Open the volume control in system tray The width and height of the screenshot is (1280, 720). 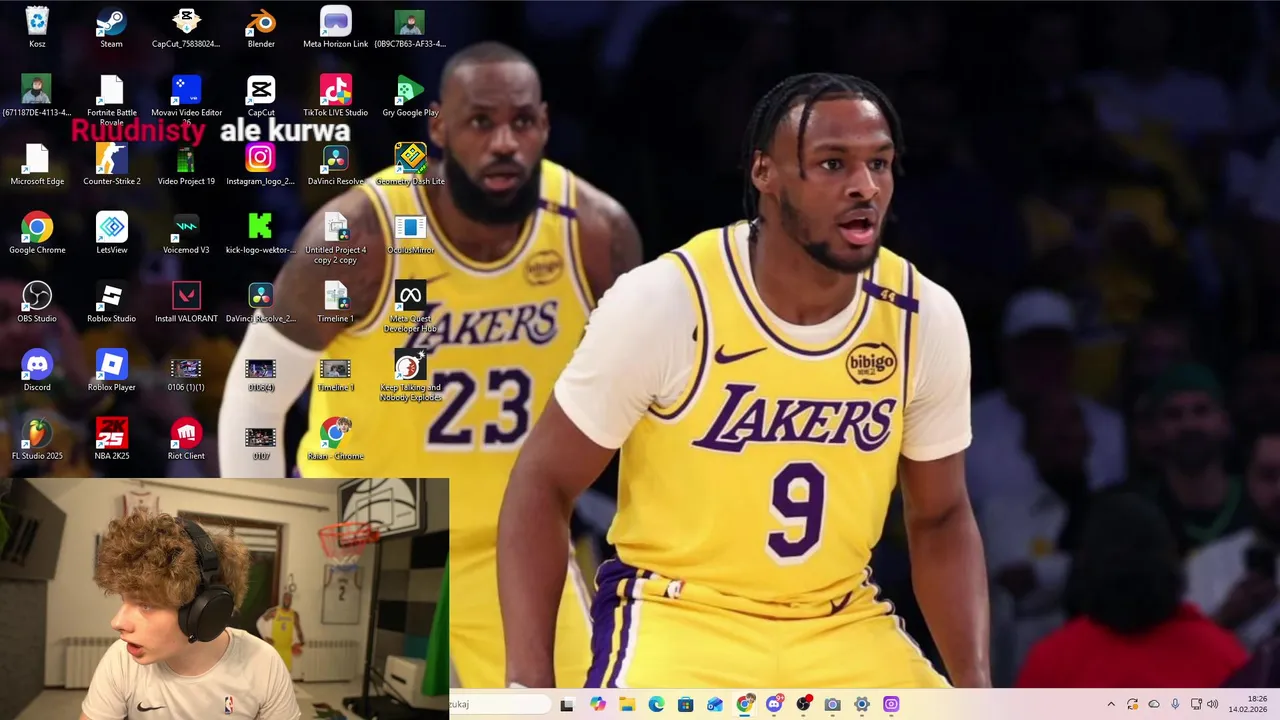[x=1212, y=704]
